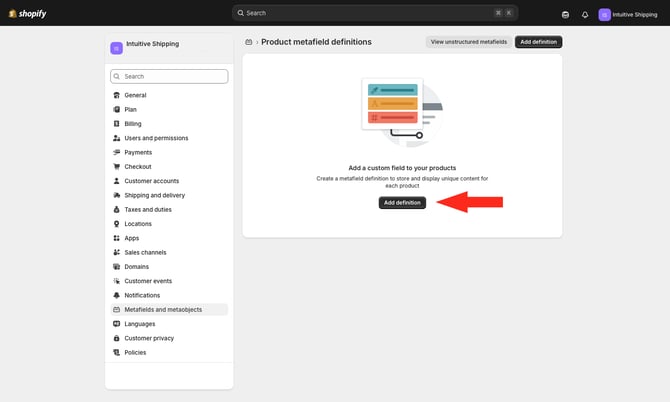The height and width of the screenshot is (402, 670).
Task: Click View unstructured metafields button
Action: point(469,42)
